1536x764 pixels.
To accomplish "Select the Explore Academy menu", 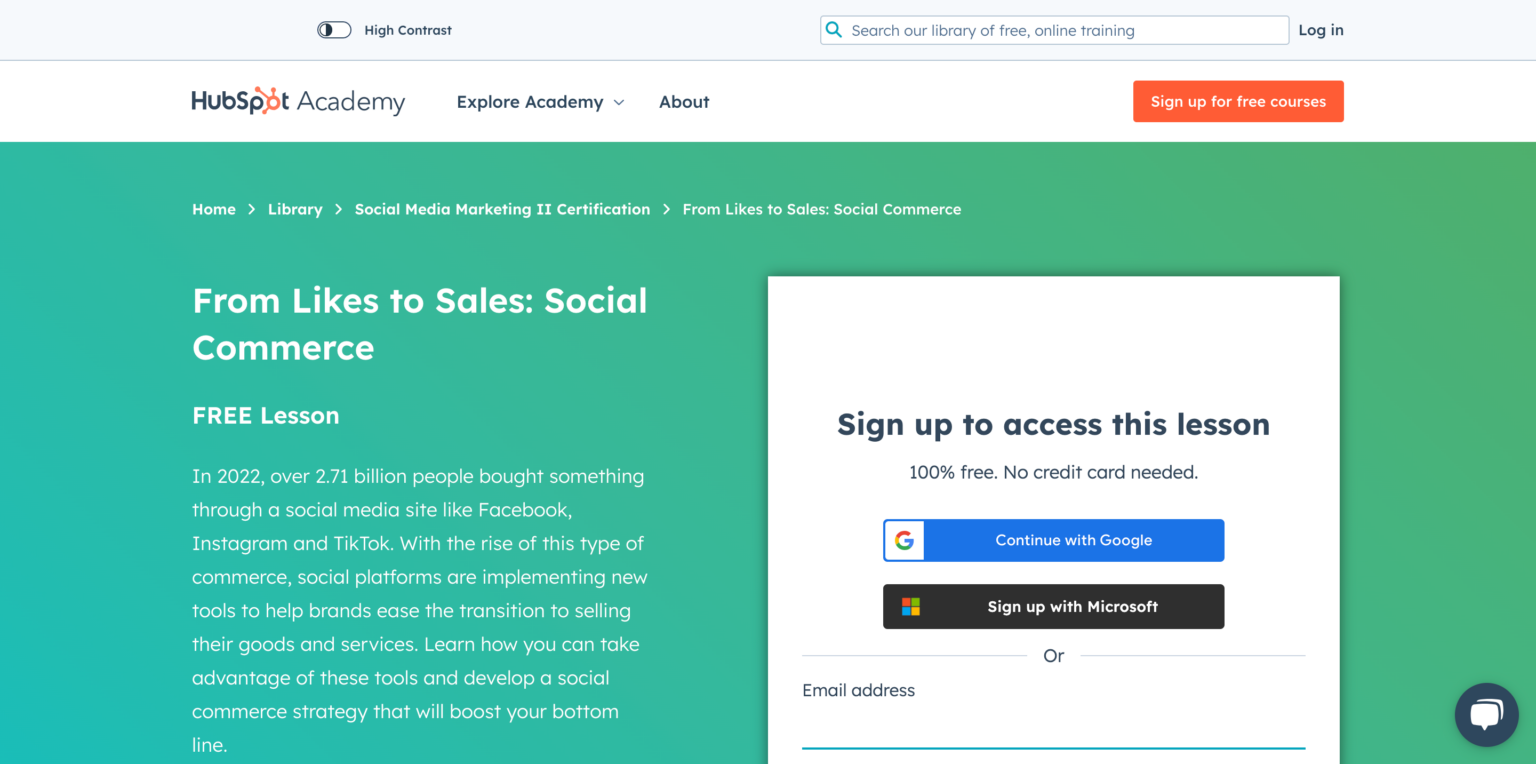I will tap(529, 101).
